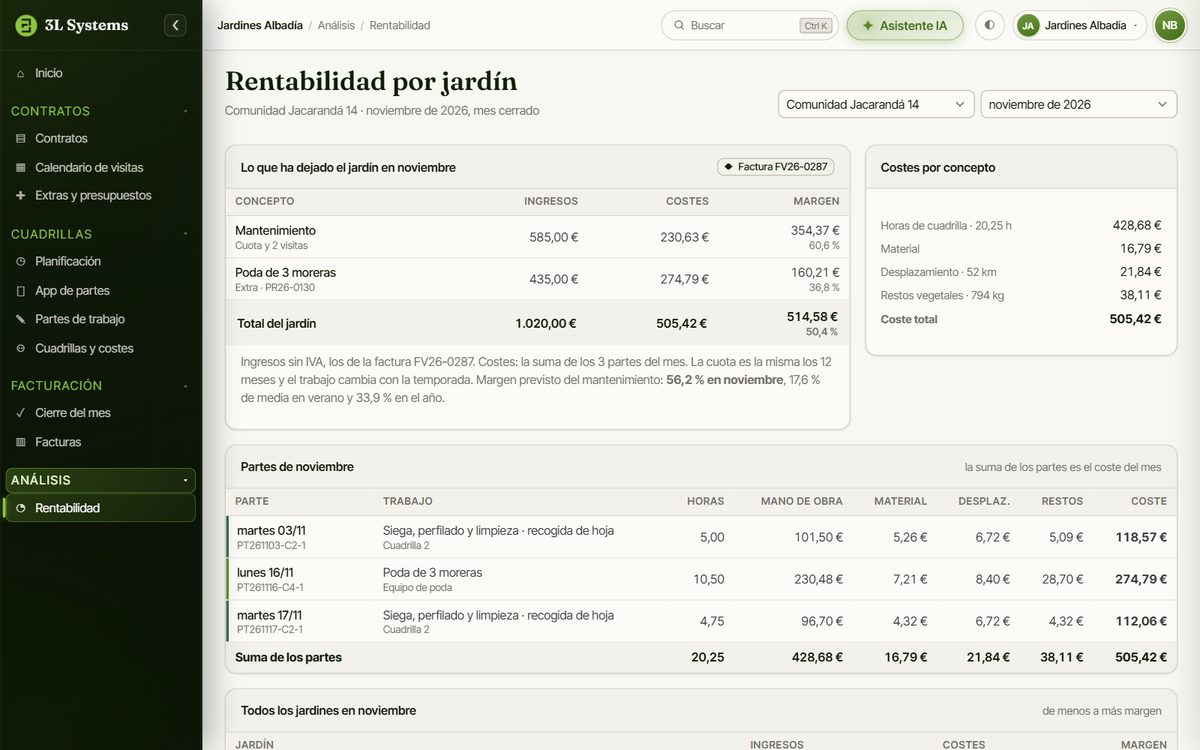Select the martes 17/11 part row
Screen dimensions: 1200x750
[x=701, y=621]
